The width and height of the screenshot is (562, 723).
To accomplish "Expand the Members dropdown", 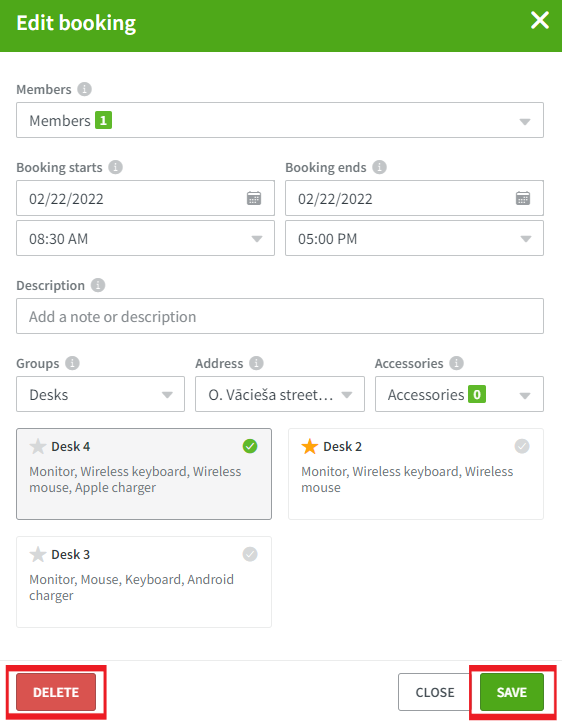I will [280, 120].
